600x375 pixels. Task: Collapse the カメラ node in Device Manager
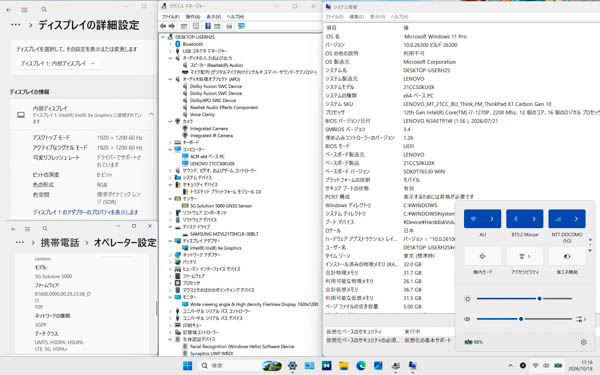170,121
